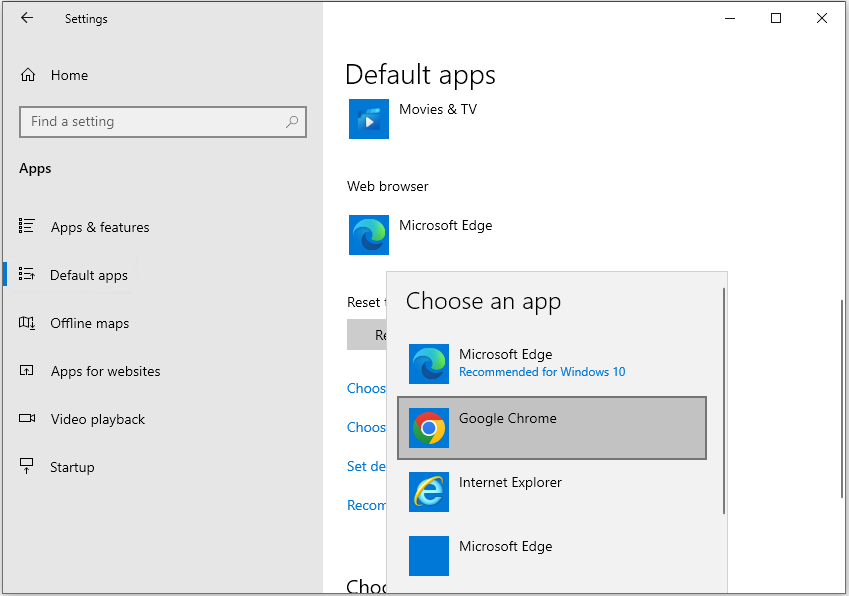This screenshot has width=849, height=596.
Task: Click the Apps section header in sidebar
Action: [x=35, y=168]
